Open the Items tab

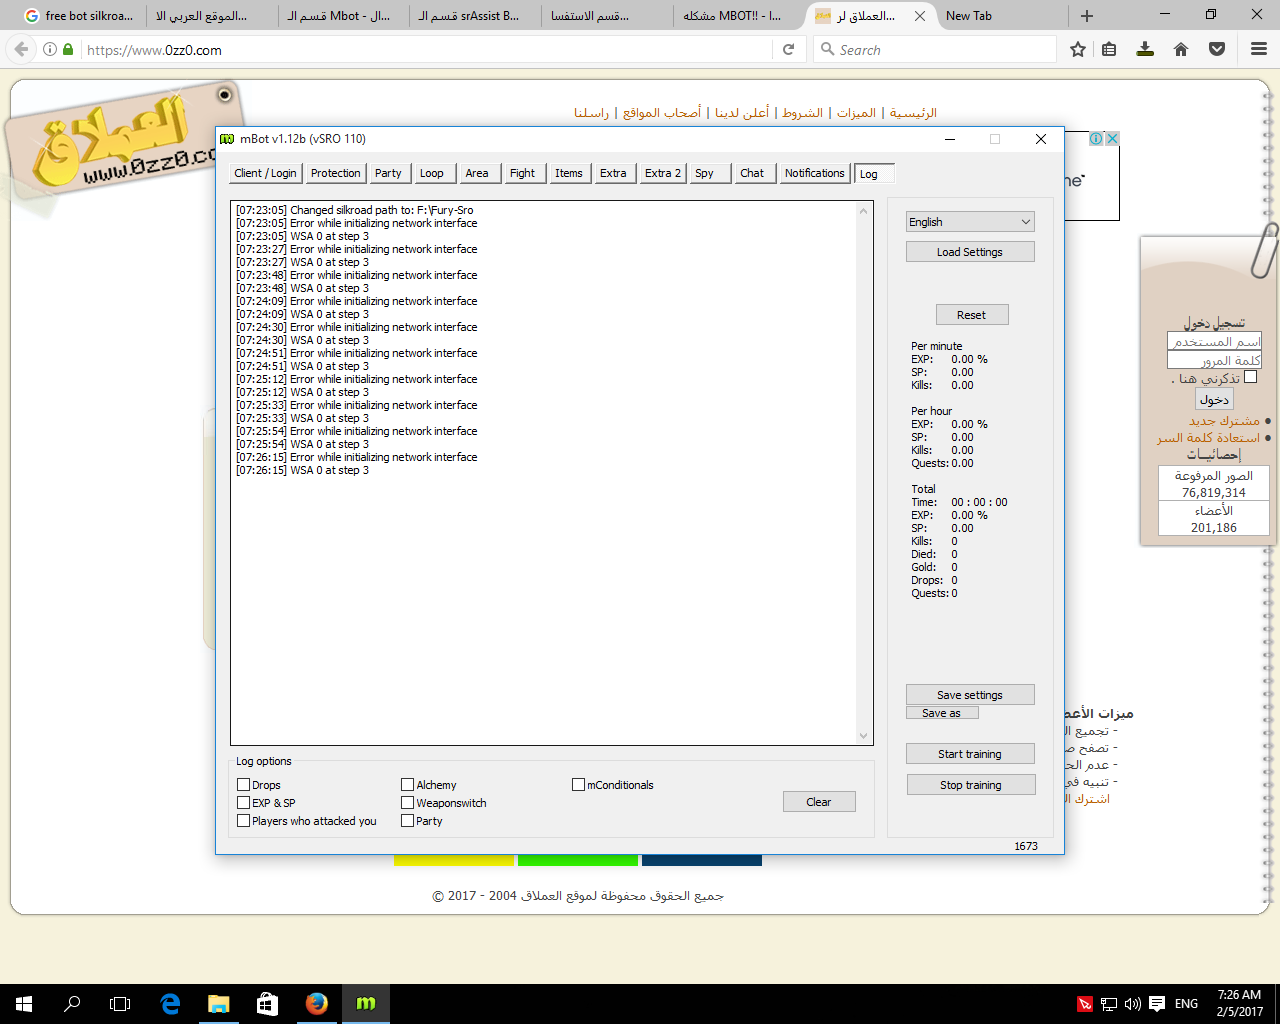[x=569, y=173]
